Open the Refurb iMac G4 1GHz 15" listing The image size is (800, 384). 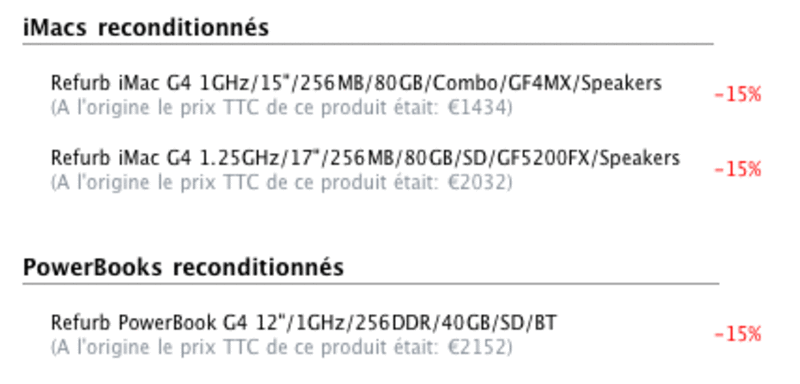356,83
